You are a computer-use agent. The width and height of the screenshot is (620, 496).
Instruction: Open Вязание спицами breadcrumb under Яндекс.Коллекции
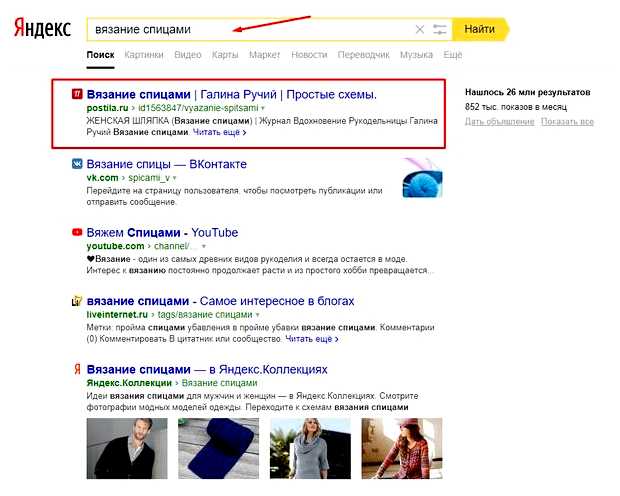219,383
